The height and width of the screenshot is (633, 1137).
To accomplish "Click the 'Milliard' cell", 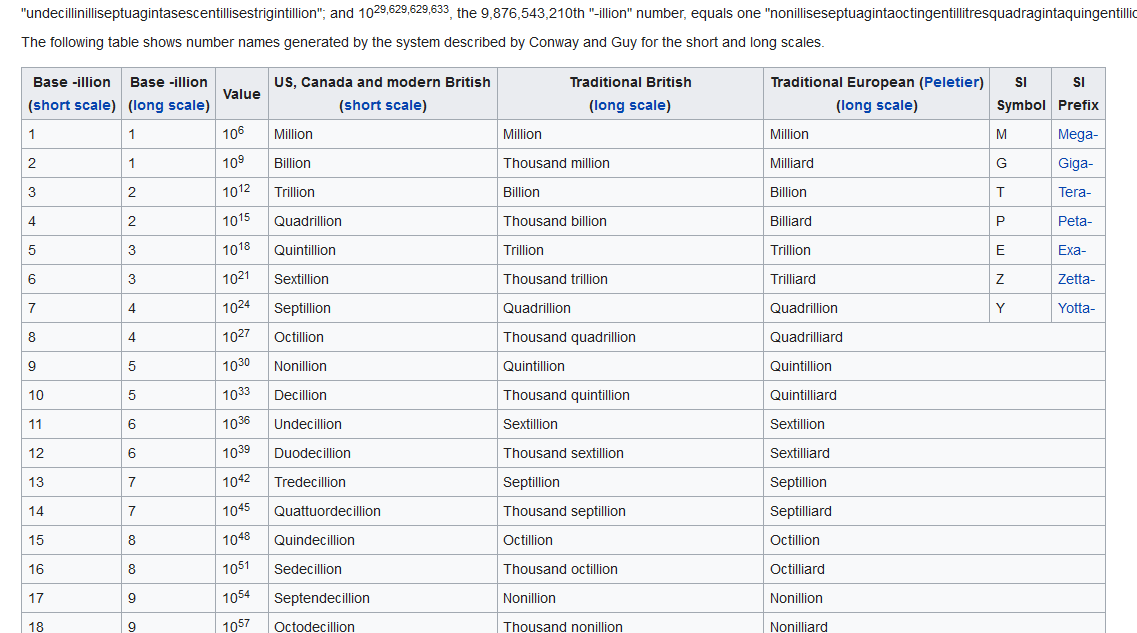I will 877,163.
